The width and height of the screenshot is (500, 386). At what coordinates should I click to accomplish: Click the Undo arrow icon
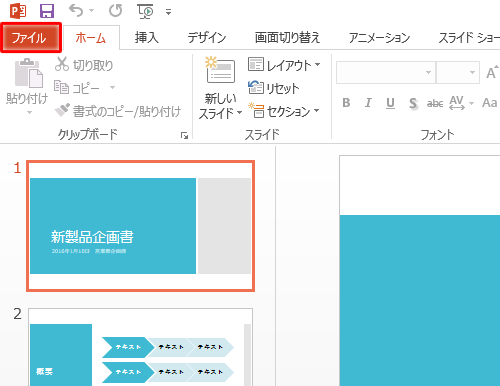coord(76,11)
